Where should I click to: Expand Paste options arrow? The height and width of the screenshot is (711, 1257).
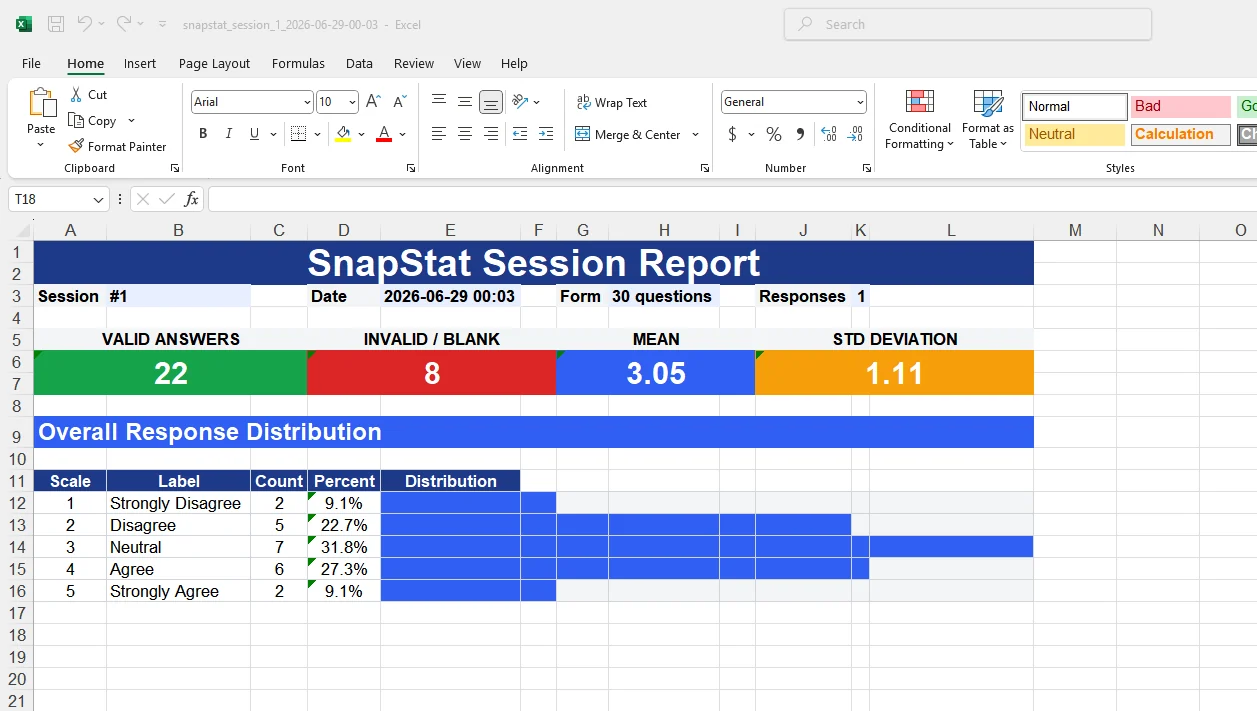(41, 145)
